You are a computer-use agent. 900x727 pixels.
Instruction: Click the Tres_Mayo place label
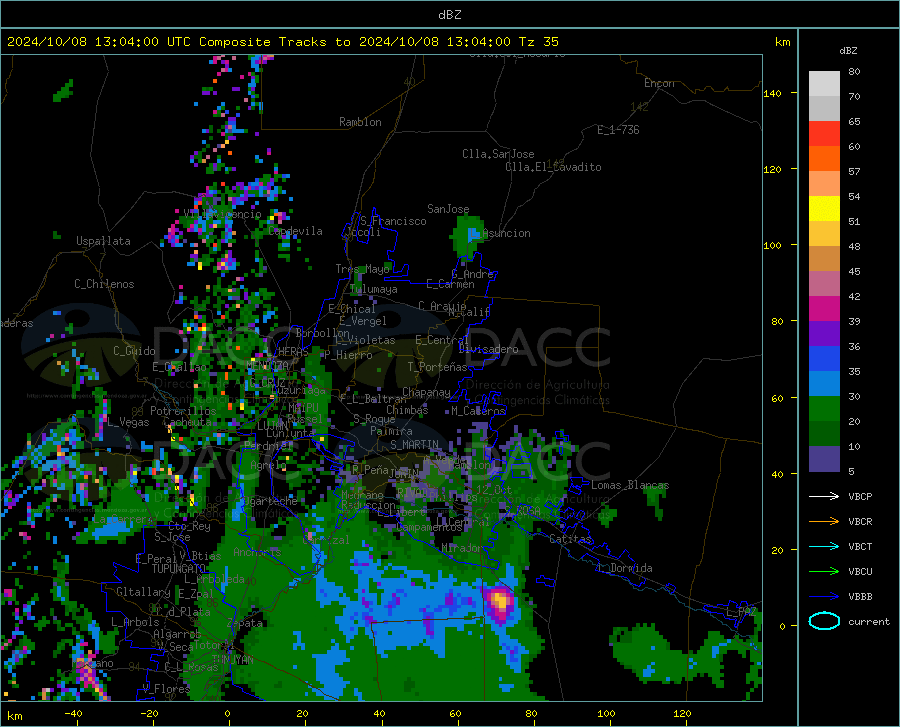click(362, 269)
